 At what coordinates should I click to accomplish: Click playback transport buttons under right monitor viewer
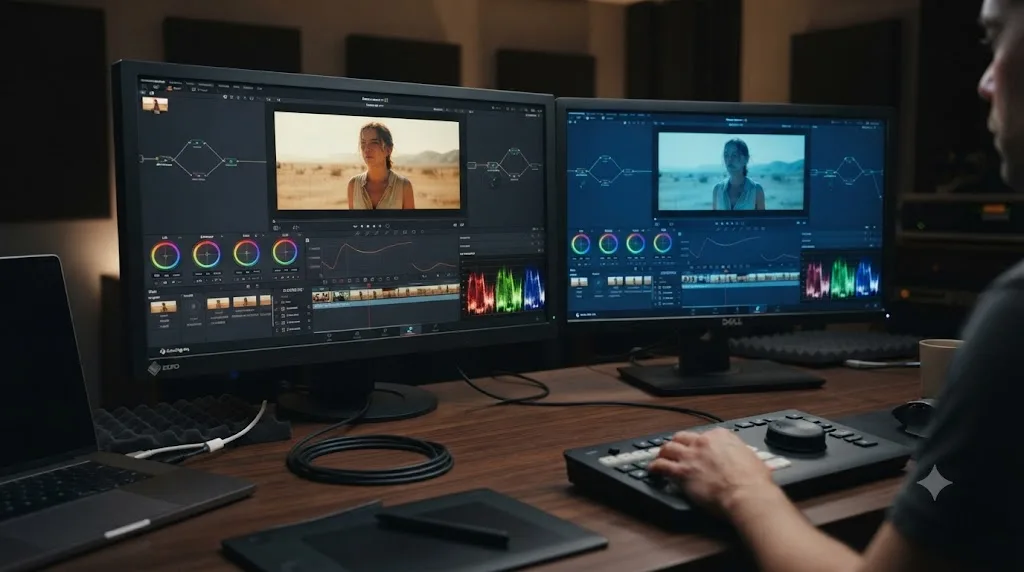(x=730, y=223)
